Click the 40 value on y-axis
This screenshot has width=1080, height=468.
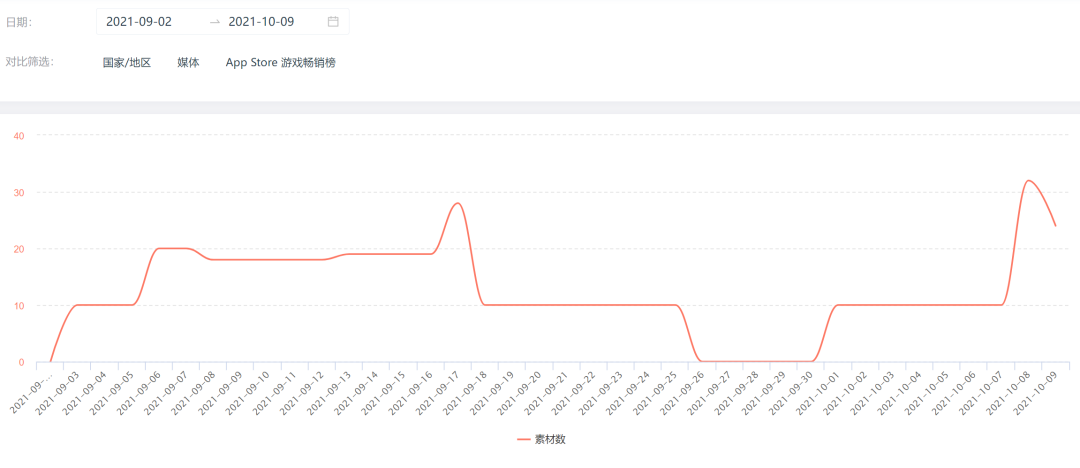point(19,135)
